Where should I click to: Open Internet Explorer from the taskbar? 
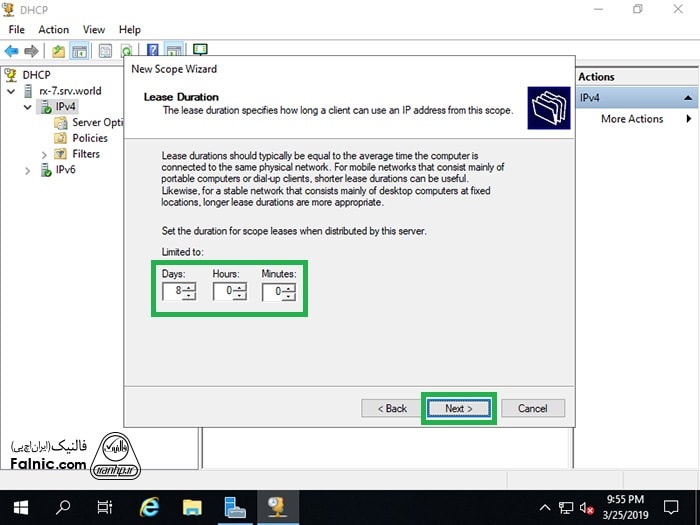[150, 506]
